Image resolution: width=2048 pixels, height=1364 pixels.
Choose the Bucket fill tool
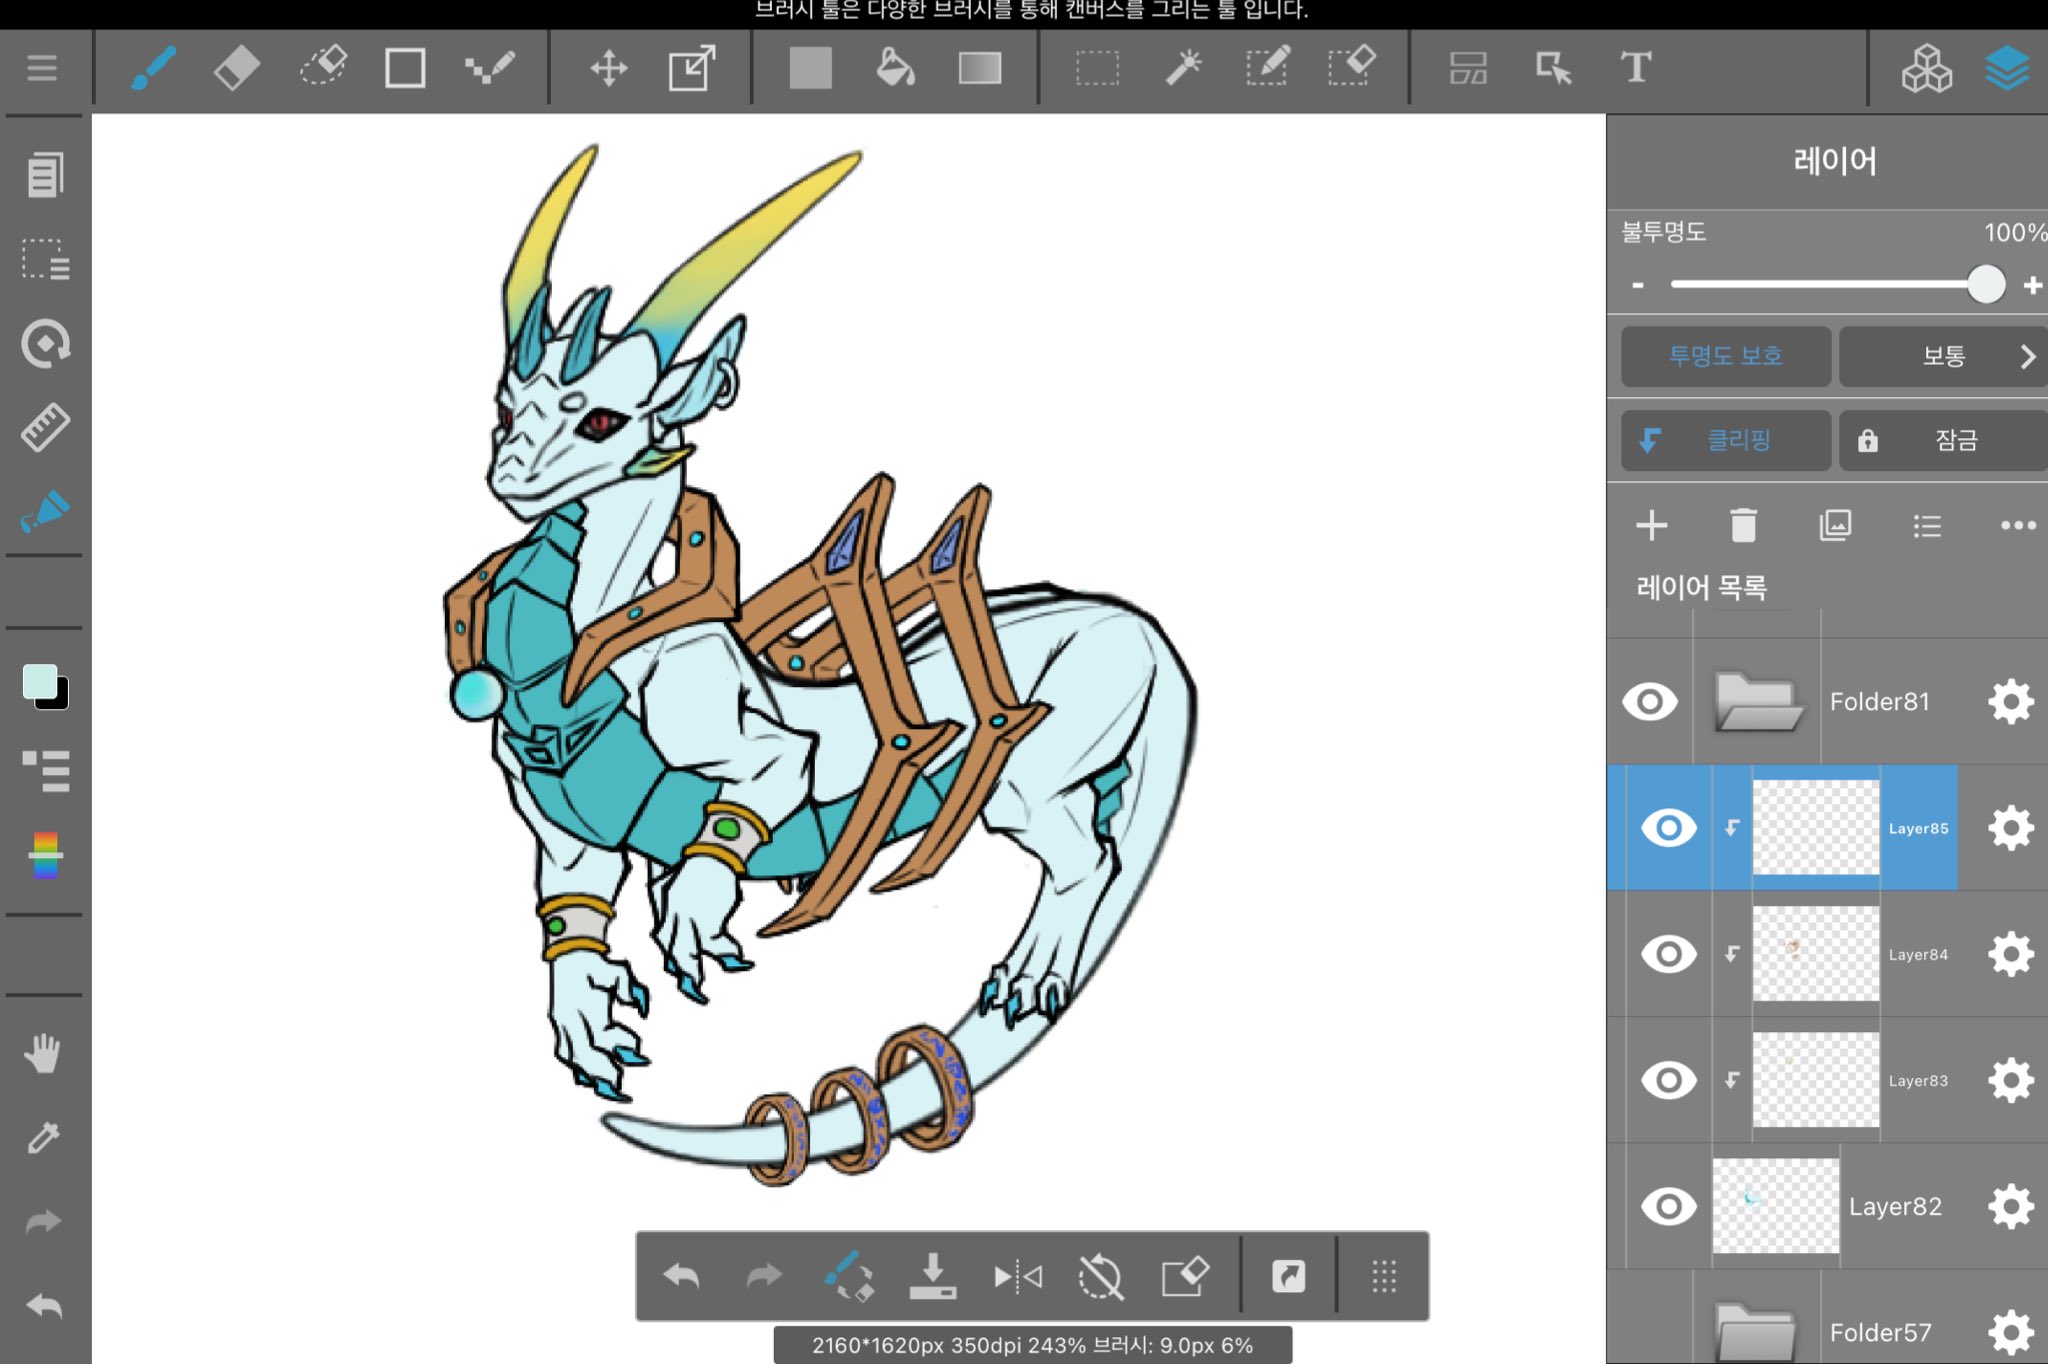point(895,68)
